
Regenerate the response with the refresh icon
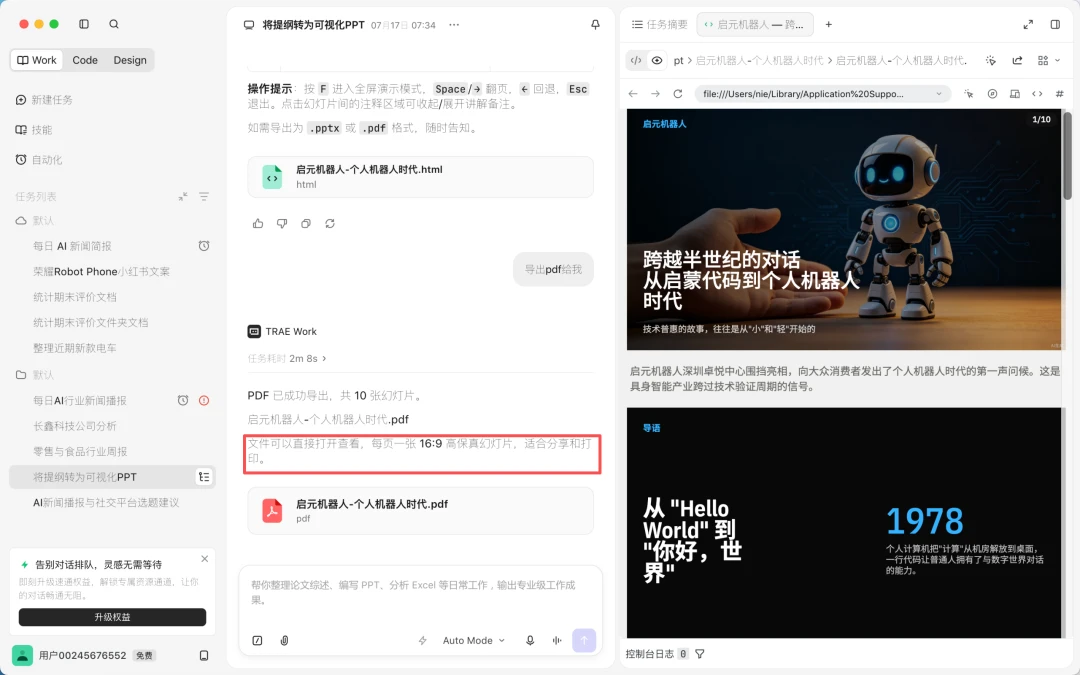pos(330,223)
